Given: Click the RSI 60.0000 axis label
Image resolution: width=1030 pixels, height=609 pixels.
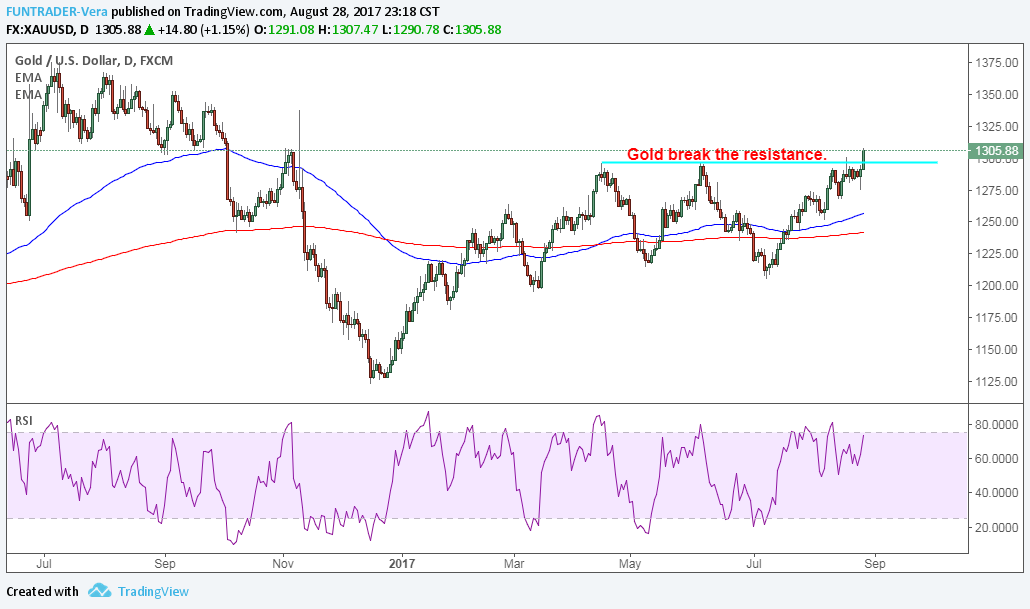Looking at the screenshot, I should [996, 459].
